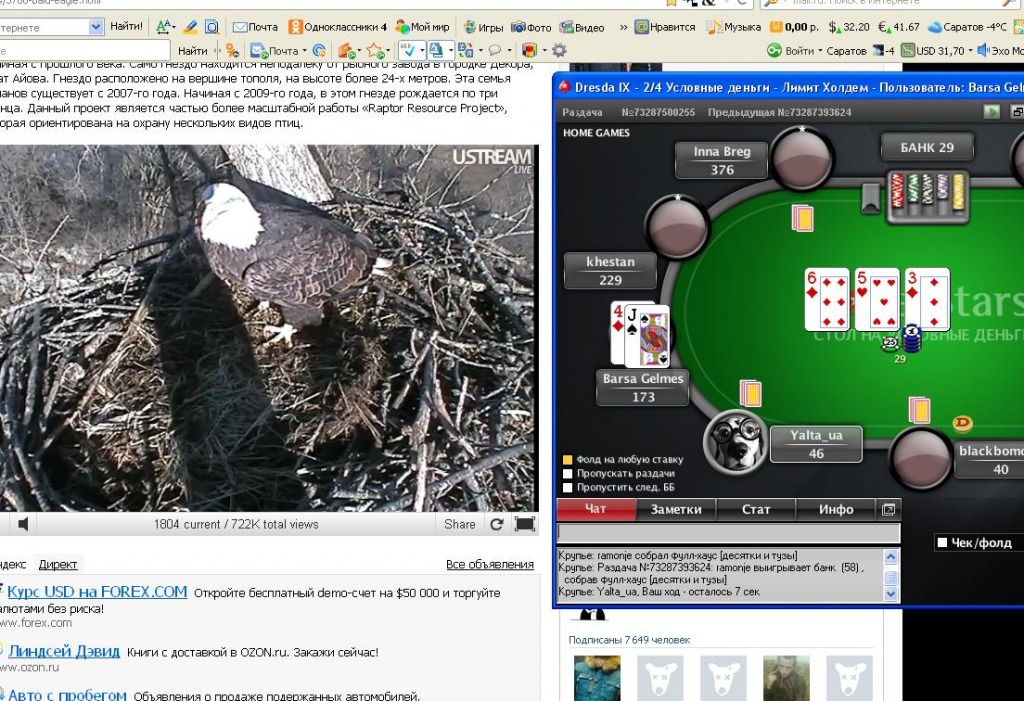1024x701 pixels.
Task: Open 'Авто с пробегом' ad link
Action: pos(67,694)
